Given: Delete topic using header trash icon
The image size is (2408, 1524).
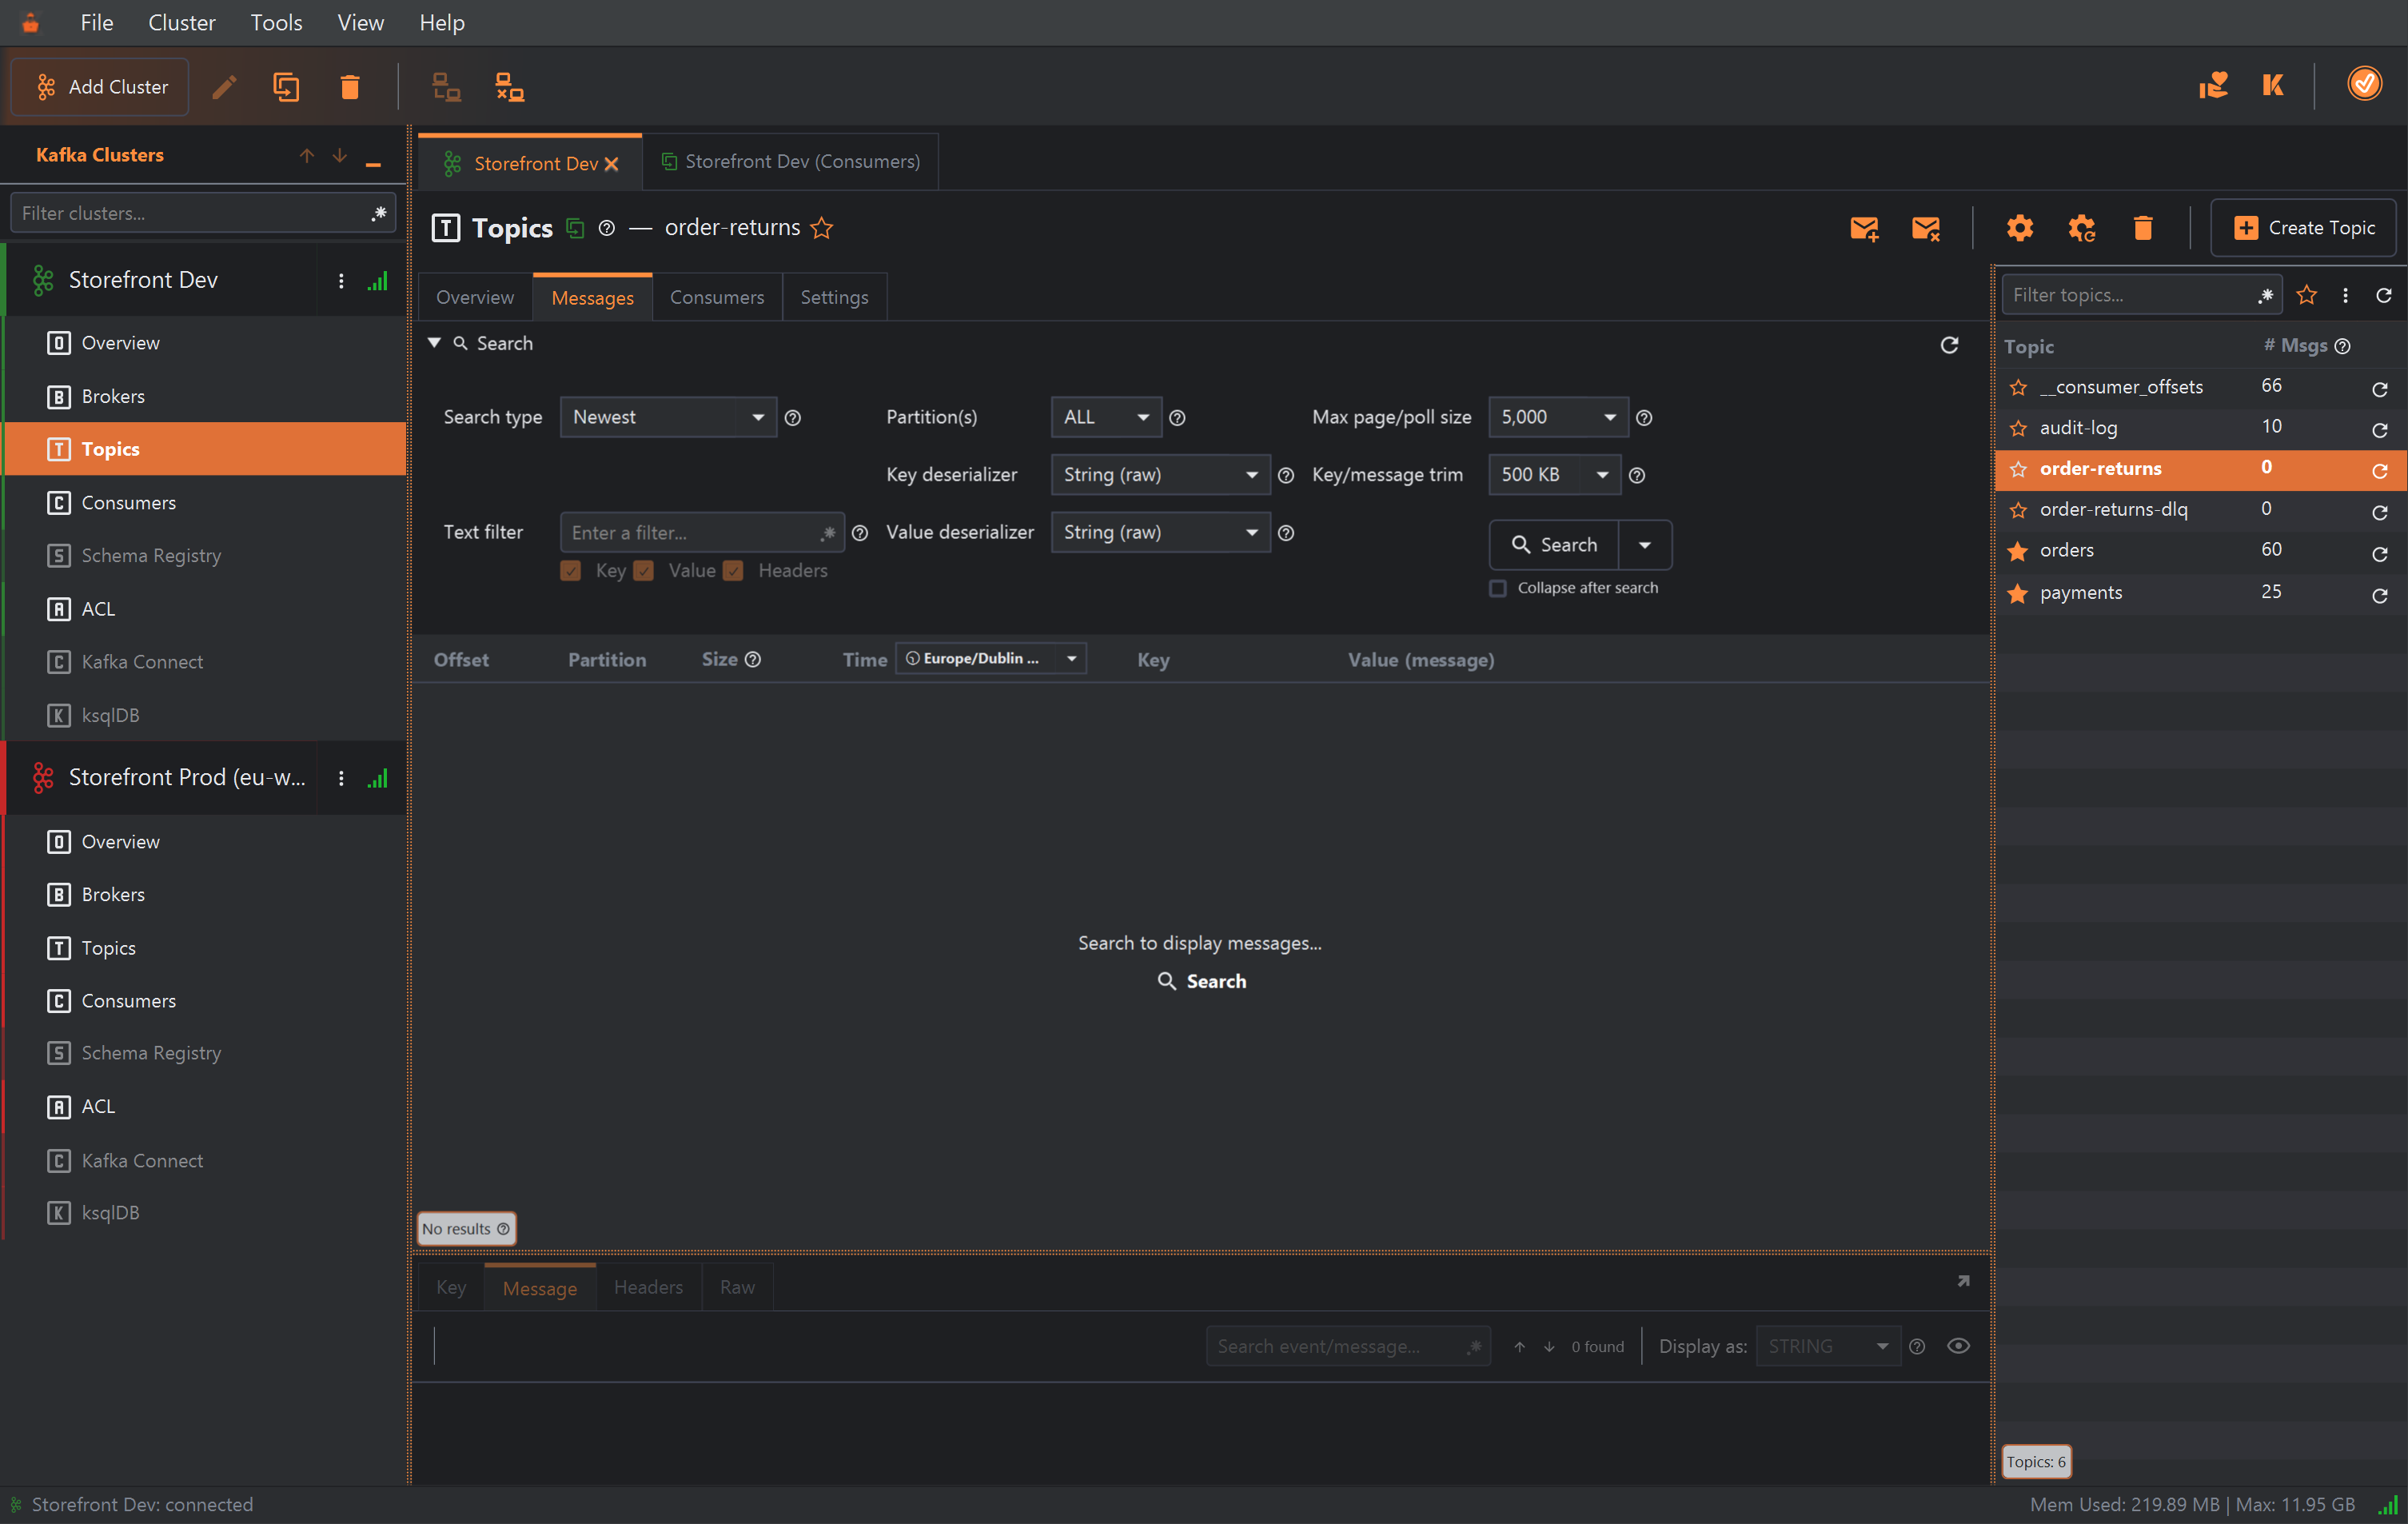Looking at the screenshot, I should [x=2142, y=228].
